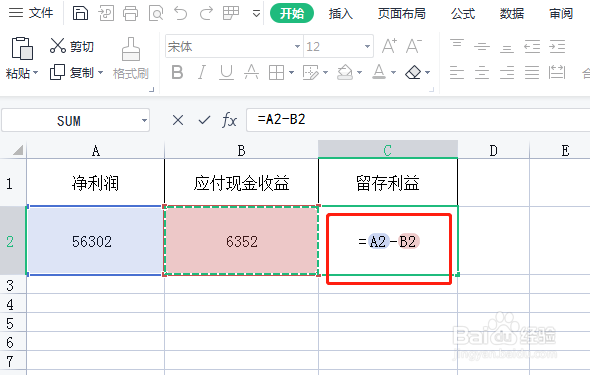Expand the clear eraser dropdown arrow
The image size is (590, 375).
(427, 72)
